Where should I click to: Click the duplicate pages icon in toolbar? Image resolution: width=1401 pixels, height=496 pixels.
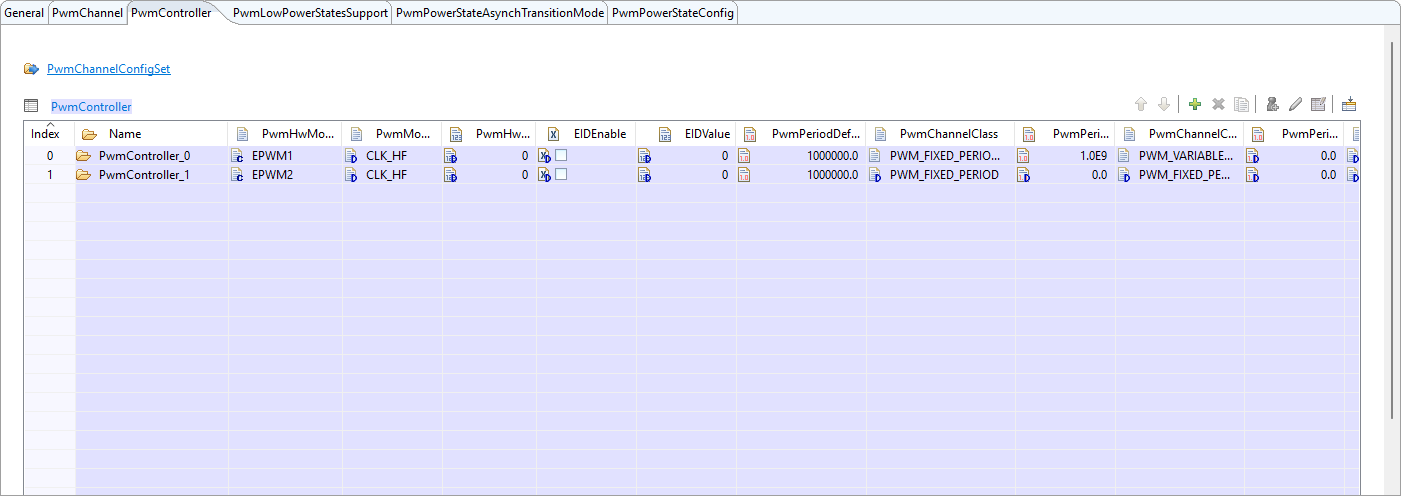pos(1241,104)
